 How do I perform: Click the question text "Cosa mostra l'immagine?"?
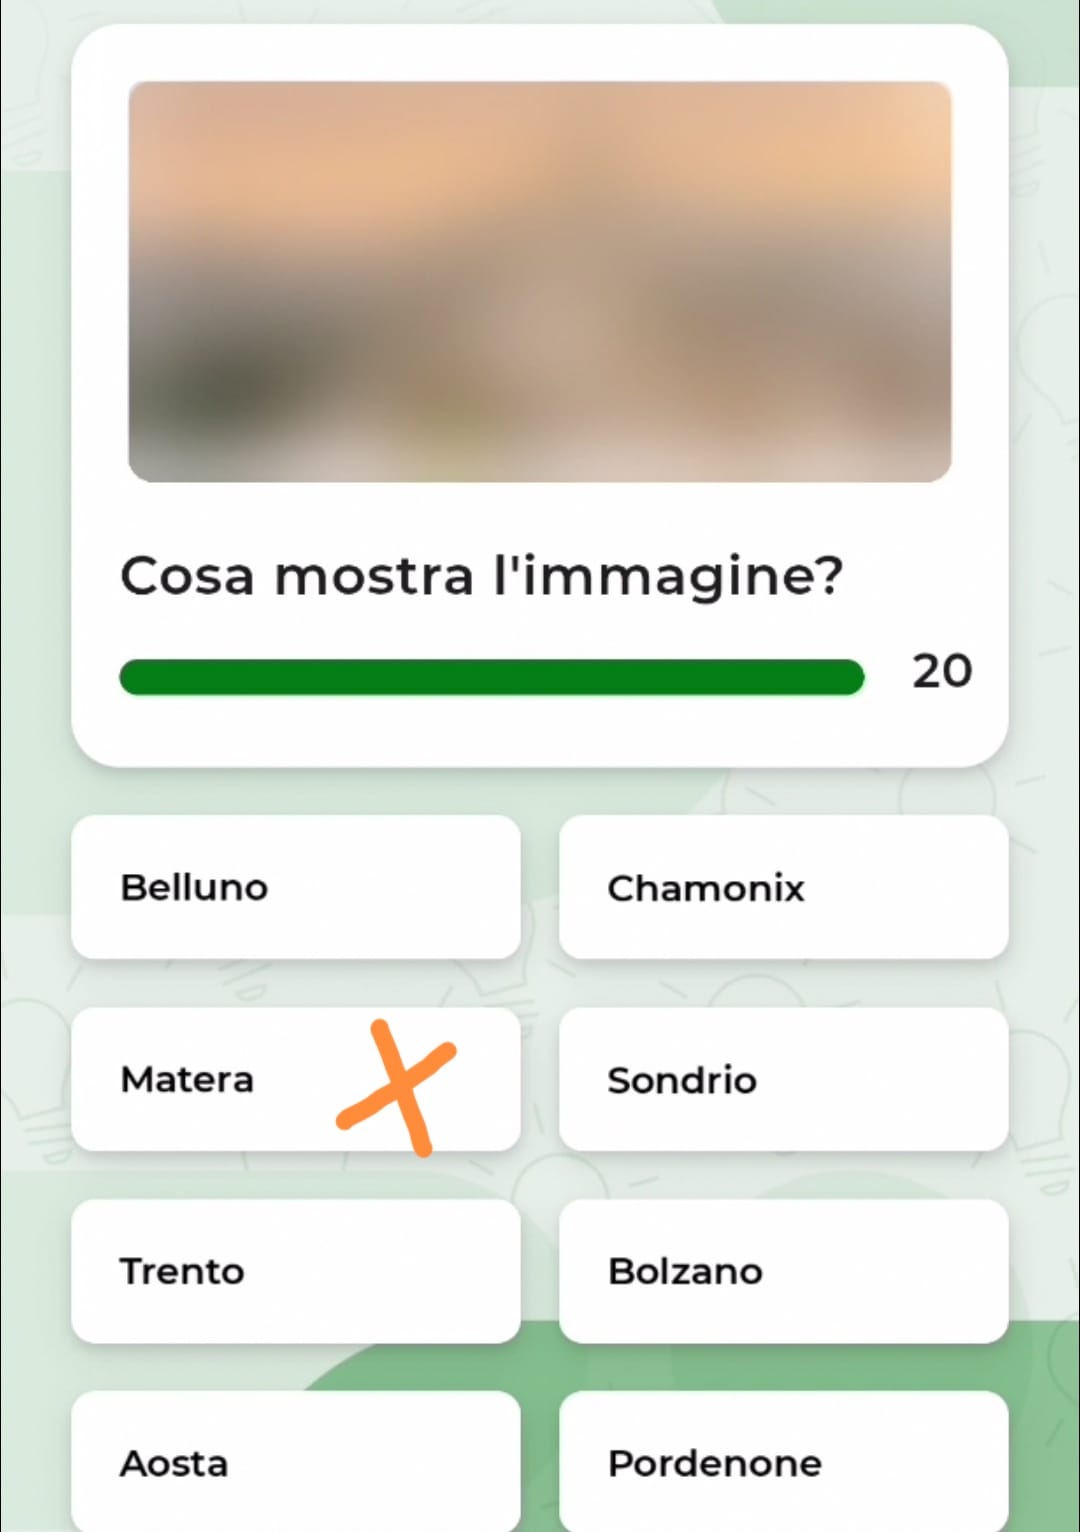tap(481, 576)
